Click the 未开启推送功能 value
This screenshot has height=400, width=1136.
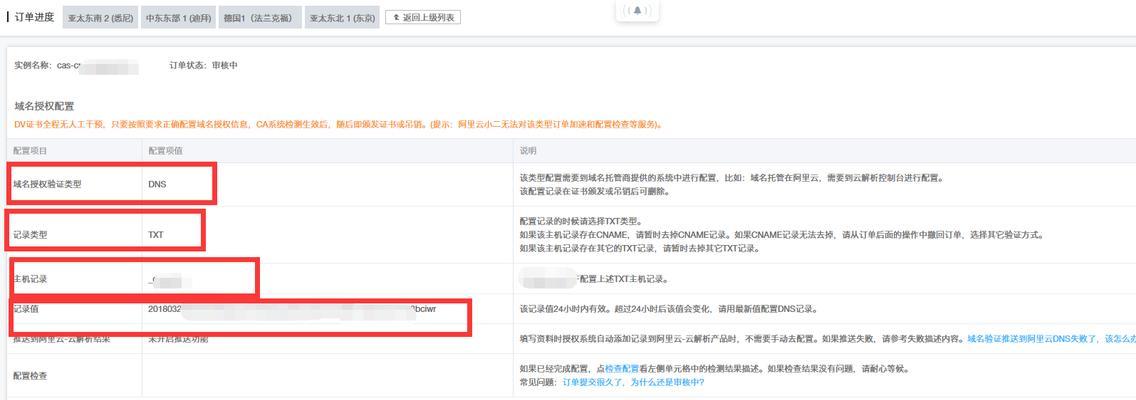coord(178,338)
